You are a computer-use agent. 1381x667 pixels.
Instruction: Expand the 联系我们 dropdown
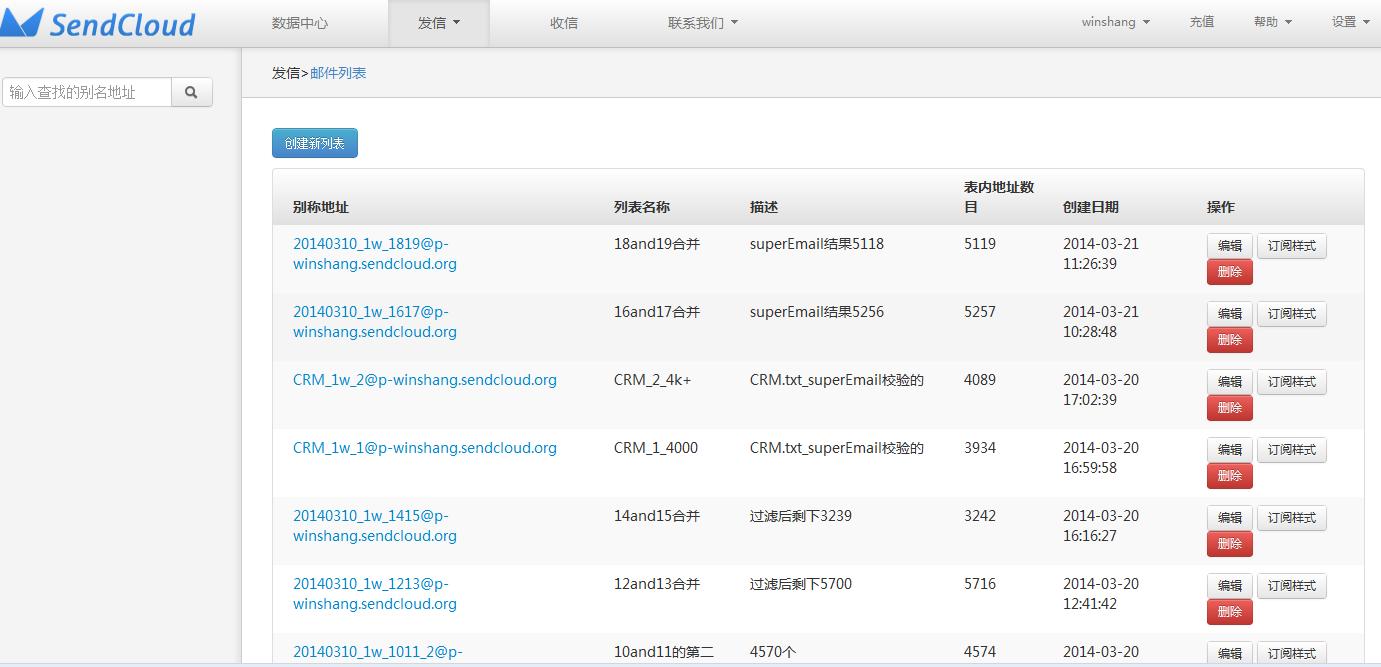(703, 22)
